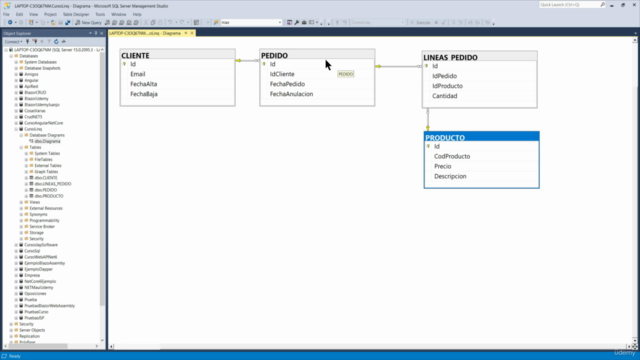Click the primary key icon in PRODUCTO table
The width and height of the screenshot is (640, 360).
[x=428, y=146]
